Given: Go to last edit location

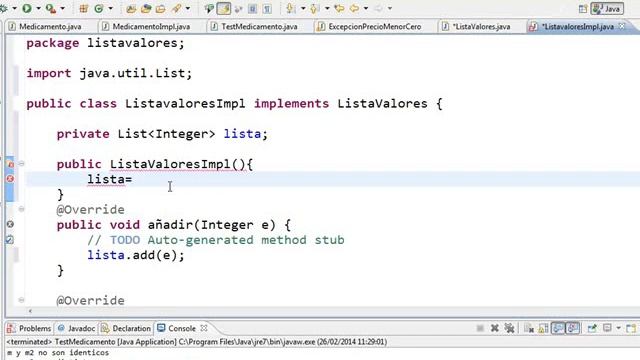Looking at the screenshot, I should [339, 8].
